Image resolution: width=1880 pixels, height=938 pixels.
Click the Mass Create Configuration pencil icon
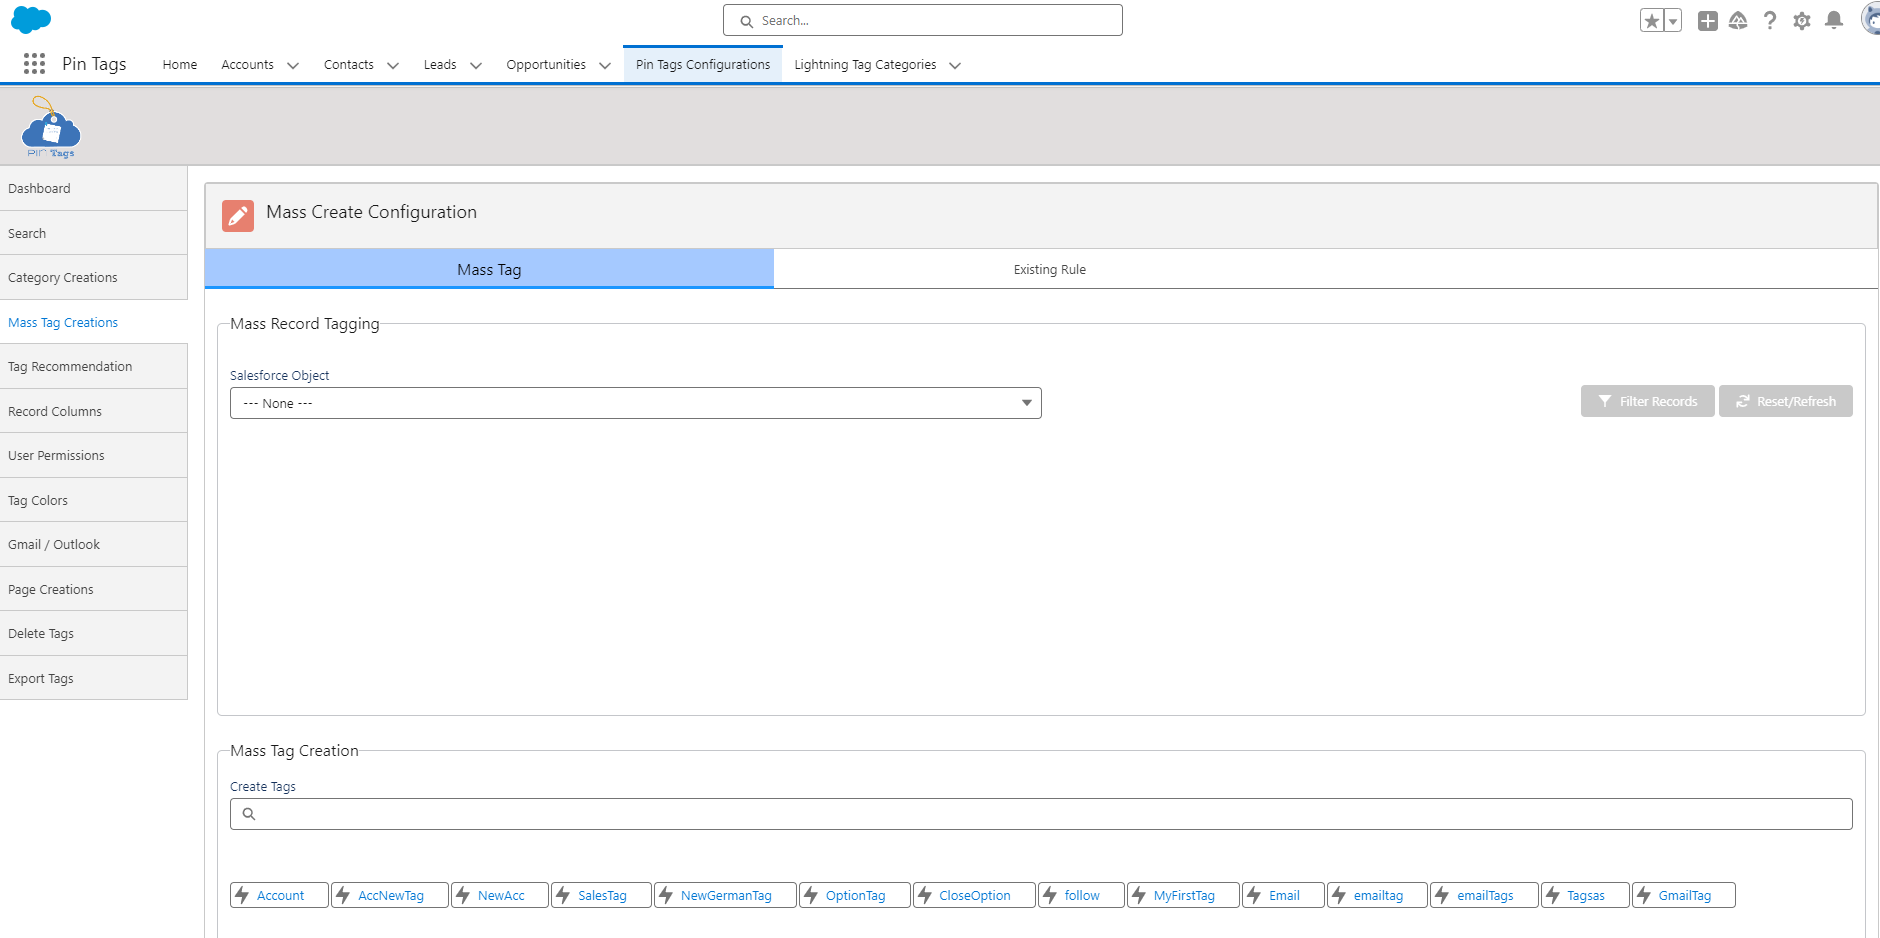click(x=238, y=215)
